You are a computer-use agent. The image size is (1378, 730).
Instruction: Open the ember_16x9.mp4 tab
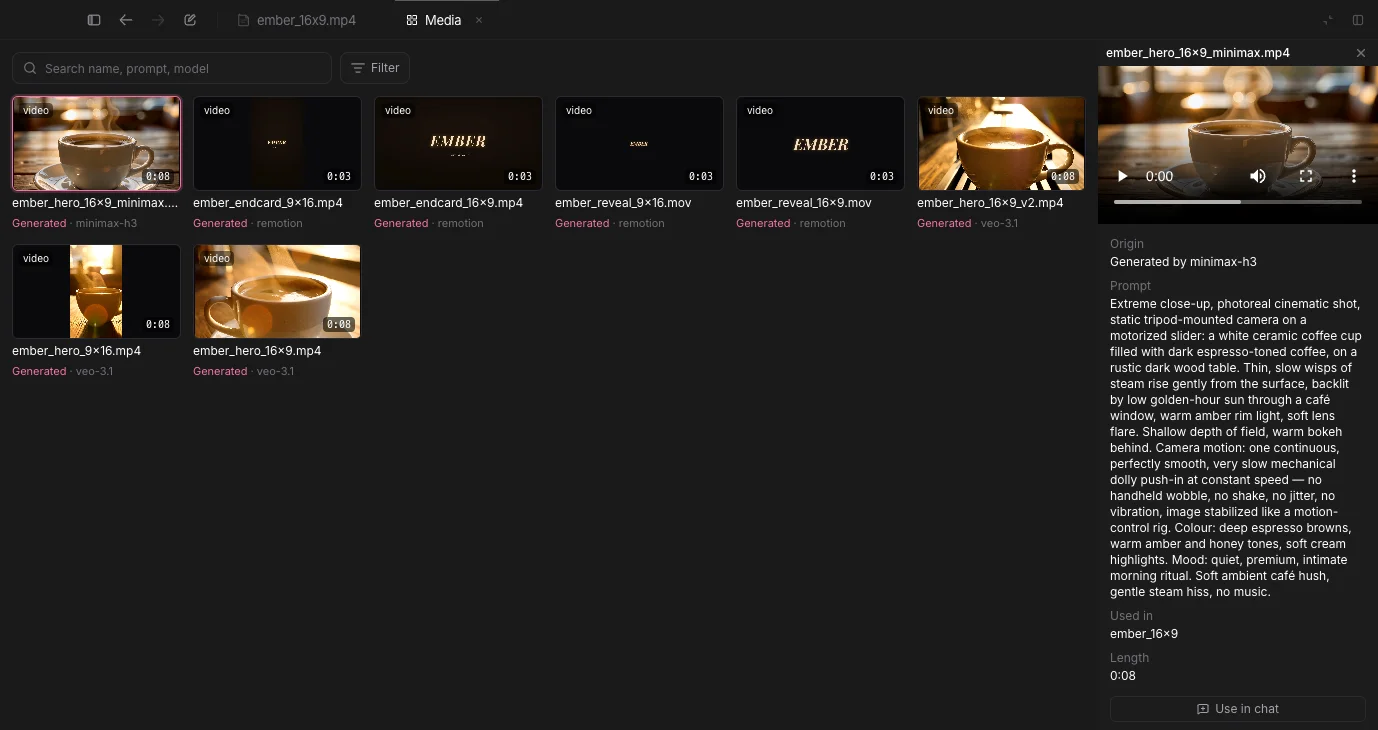coord(297,20)
